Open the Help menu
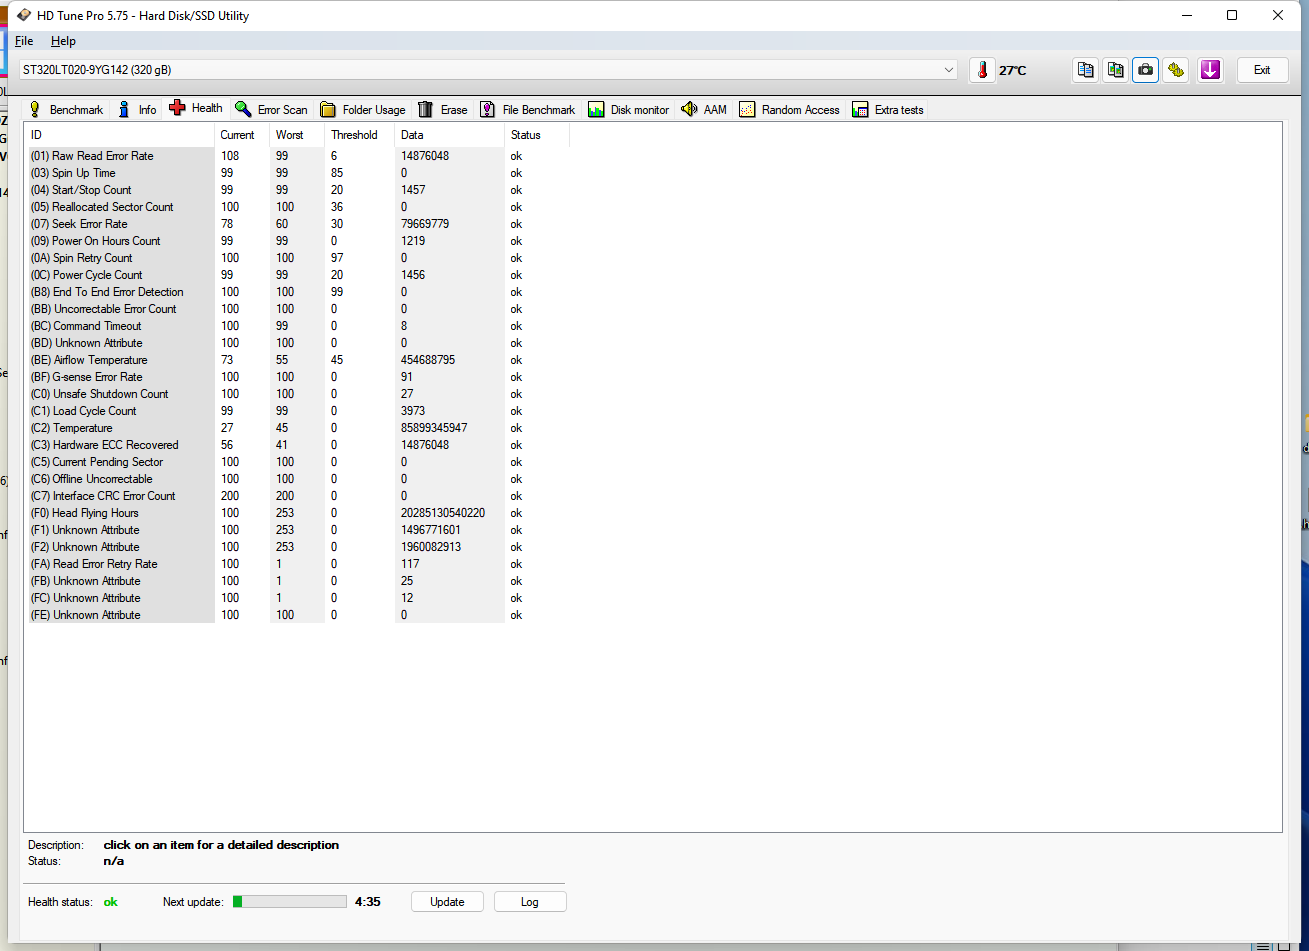 point(63,41)
